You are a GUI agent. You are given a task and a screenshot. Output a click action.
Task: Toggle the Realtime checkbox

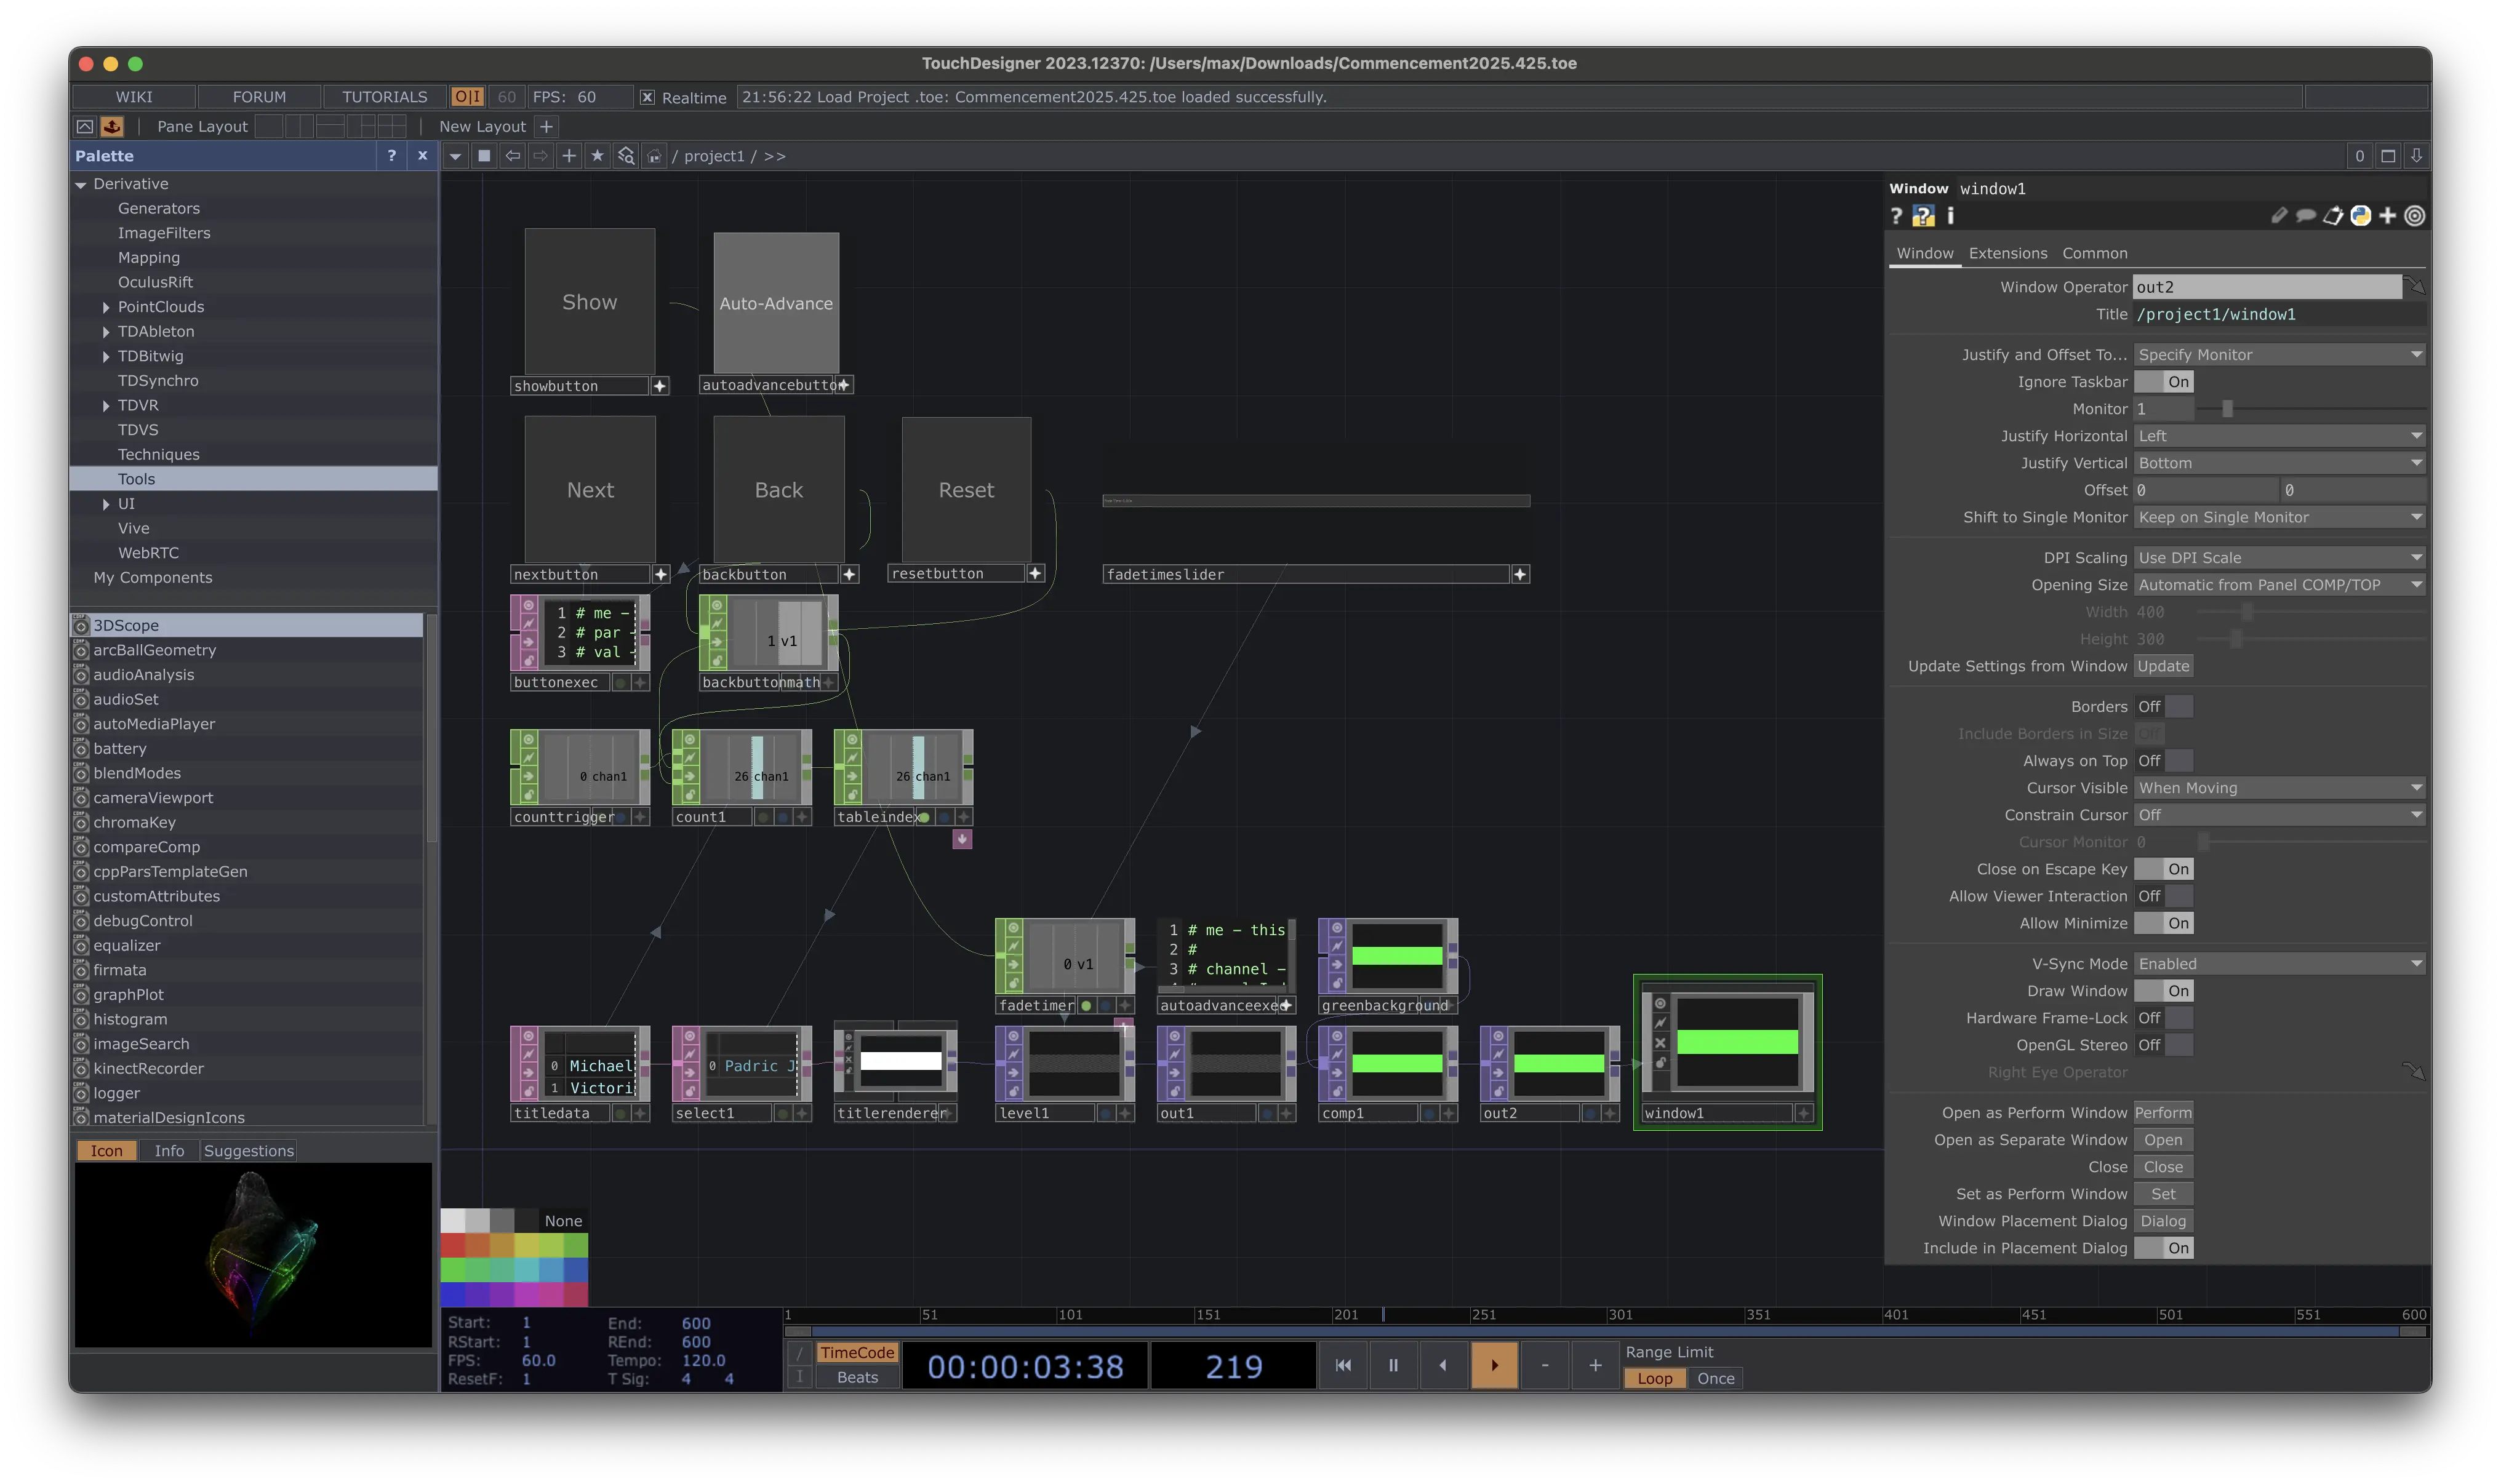coord(647,97)
